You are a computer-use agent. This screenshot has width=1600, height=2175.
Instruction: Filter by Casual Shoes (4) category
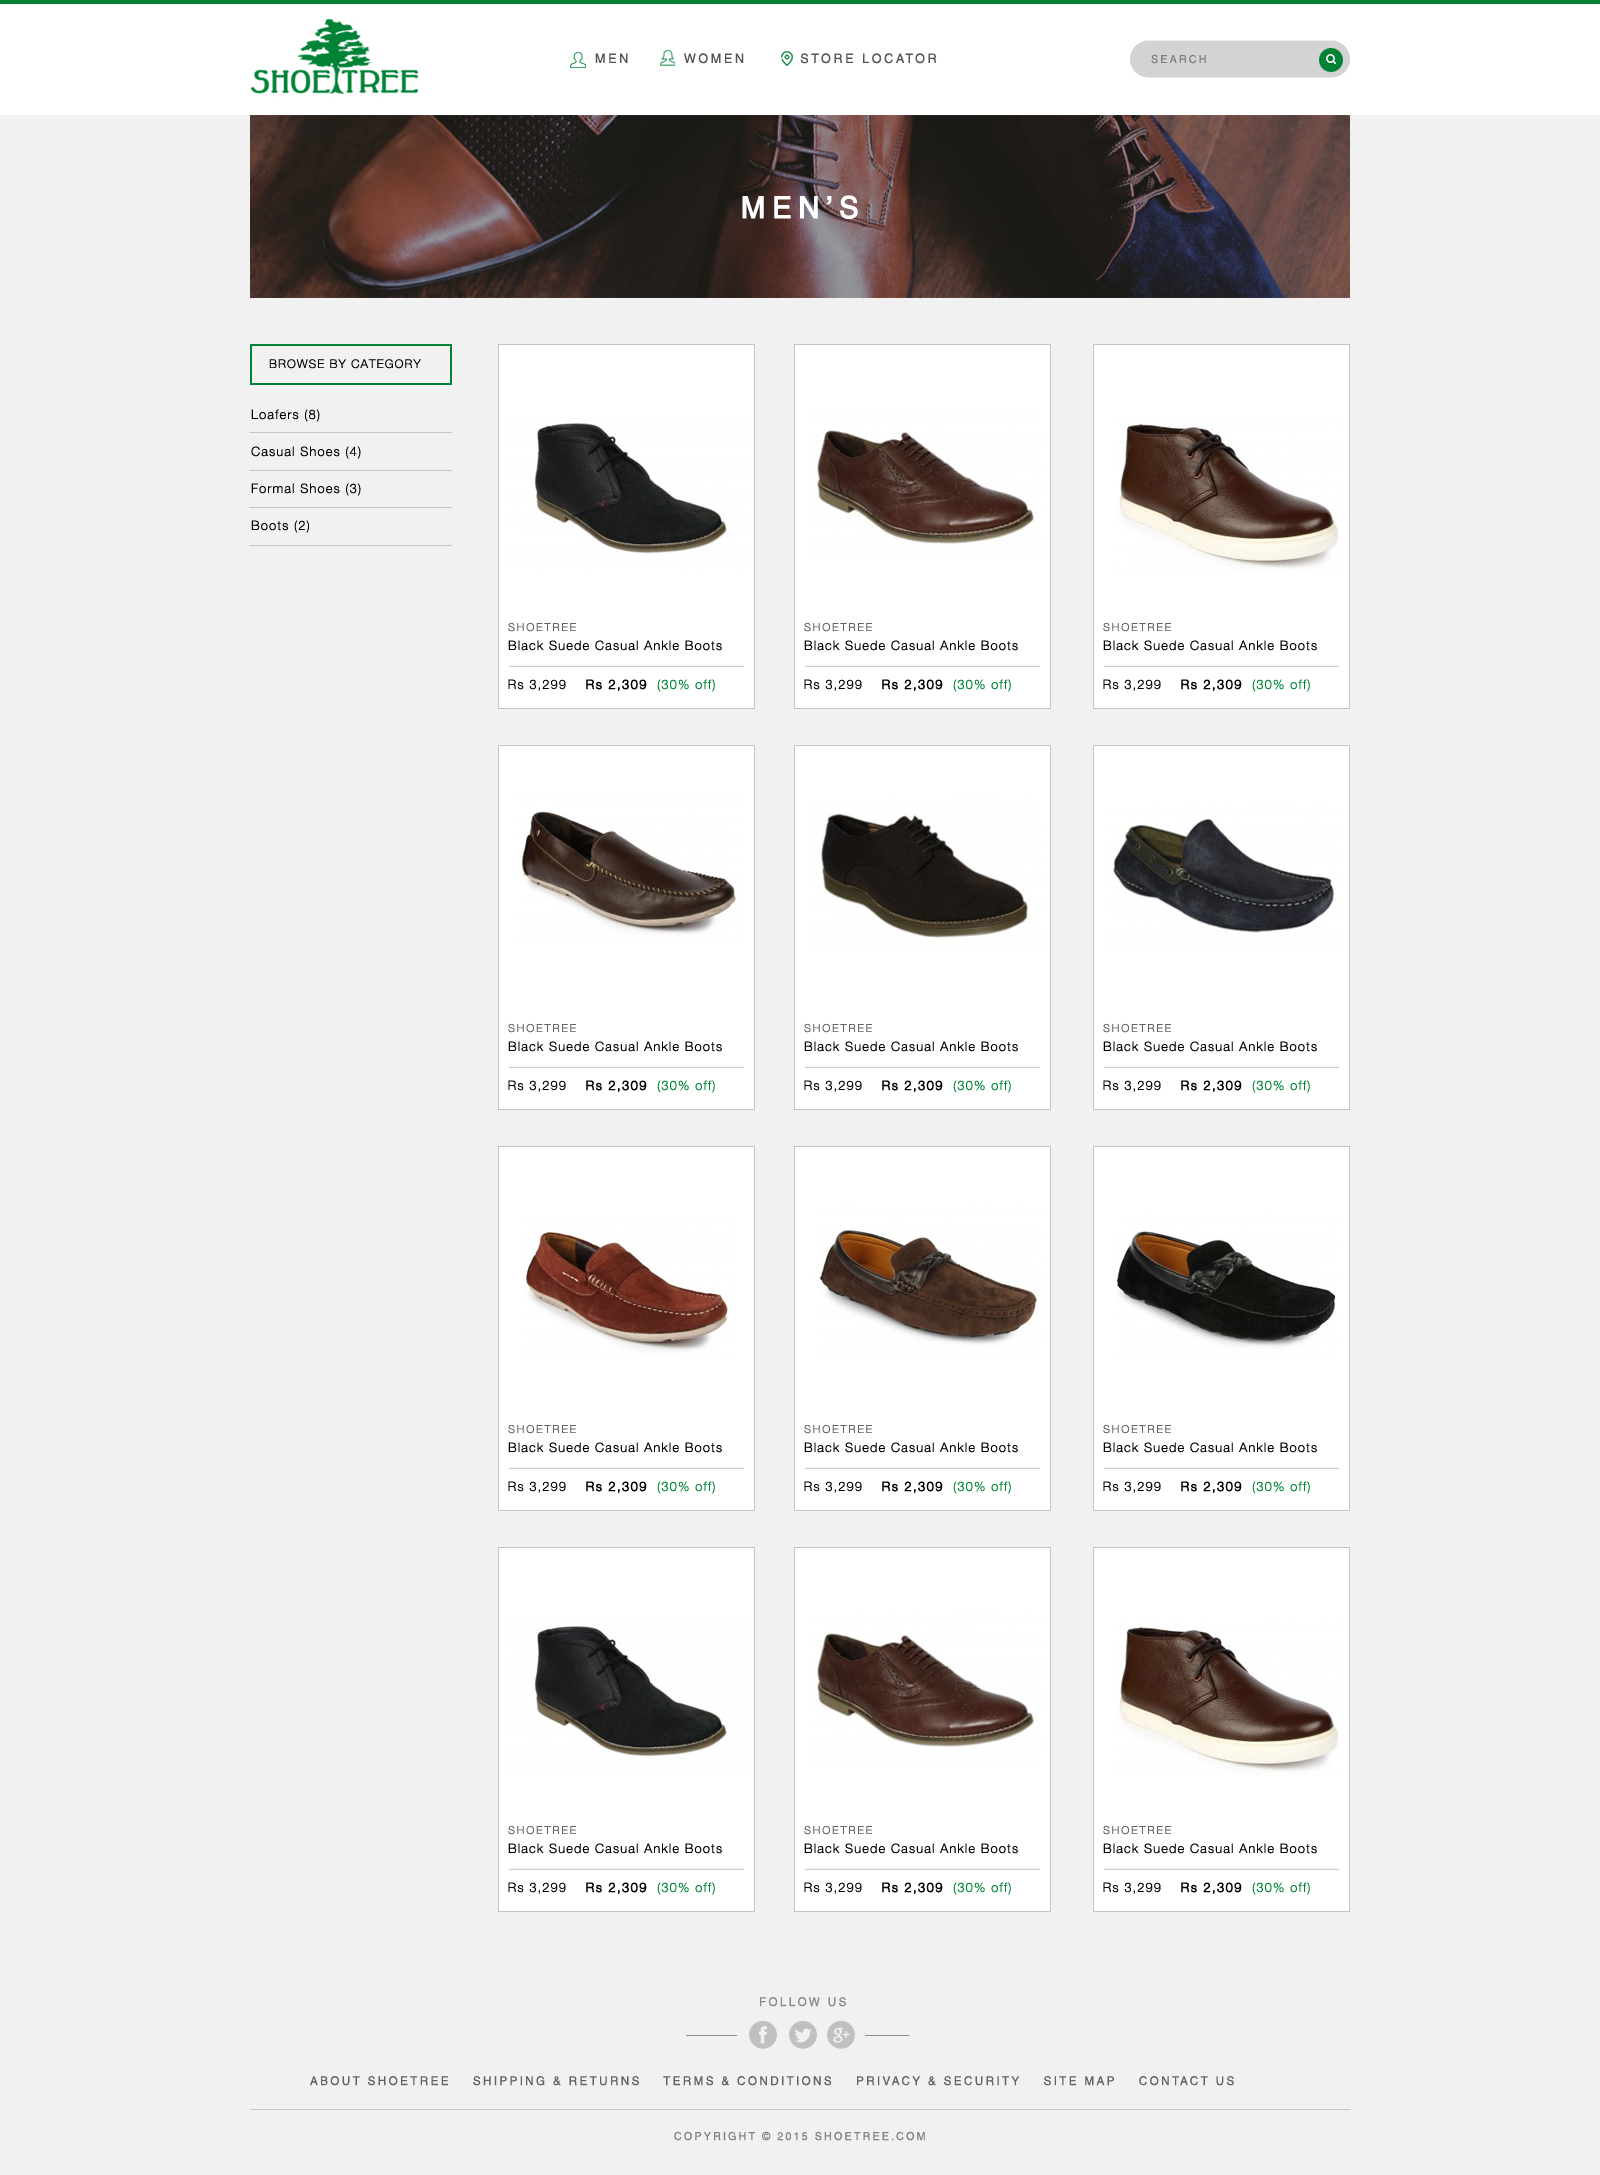[306, 452]
